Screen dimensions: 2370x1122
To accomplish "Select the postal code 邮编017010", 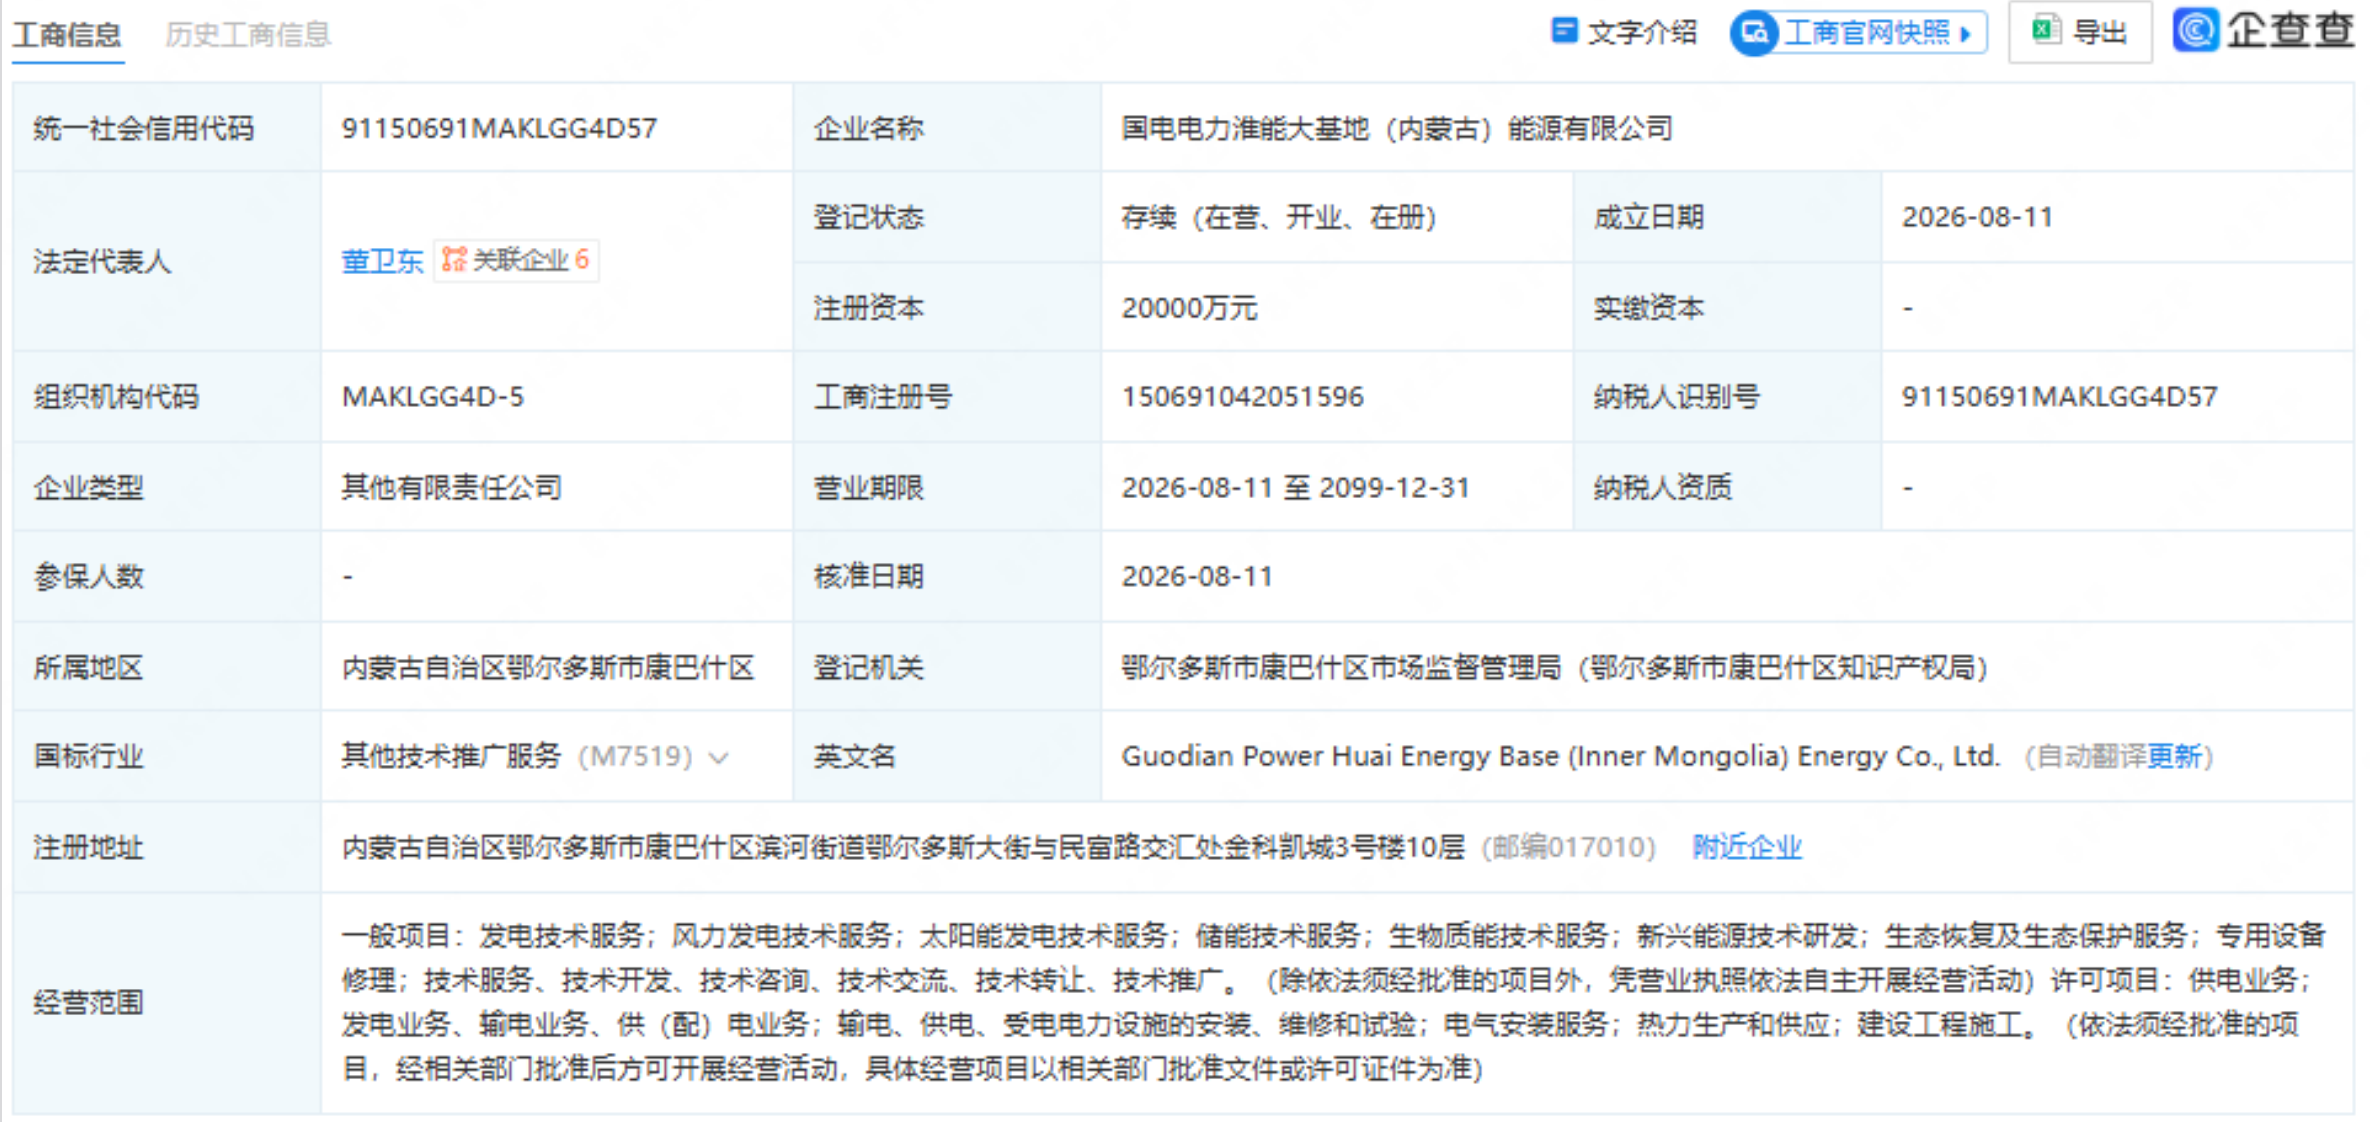I will coord(1568,848).
